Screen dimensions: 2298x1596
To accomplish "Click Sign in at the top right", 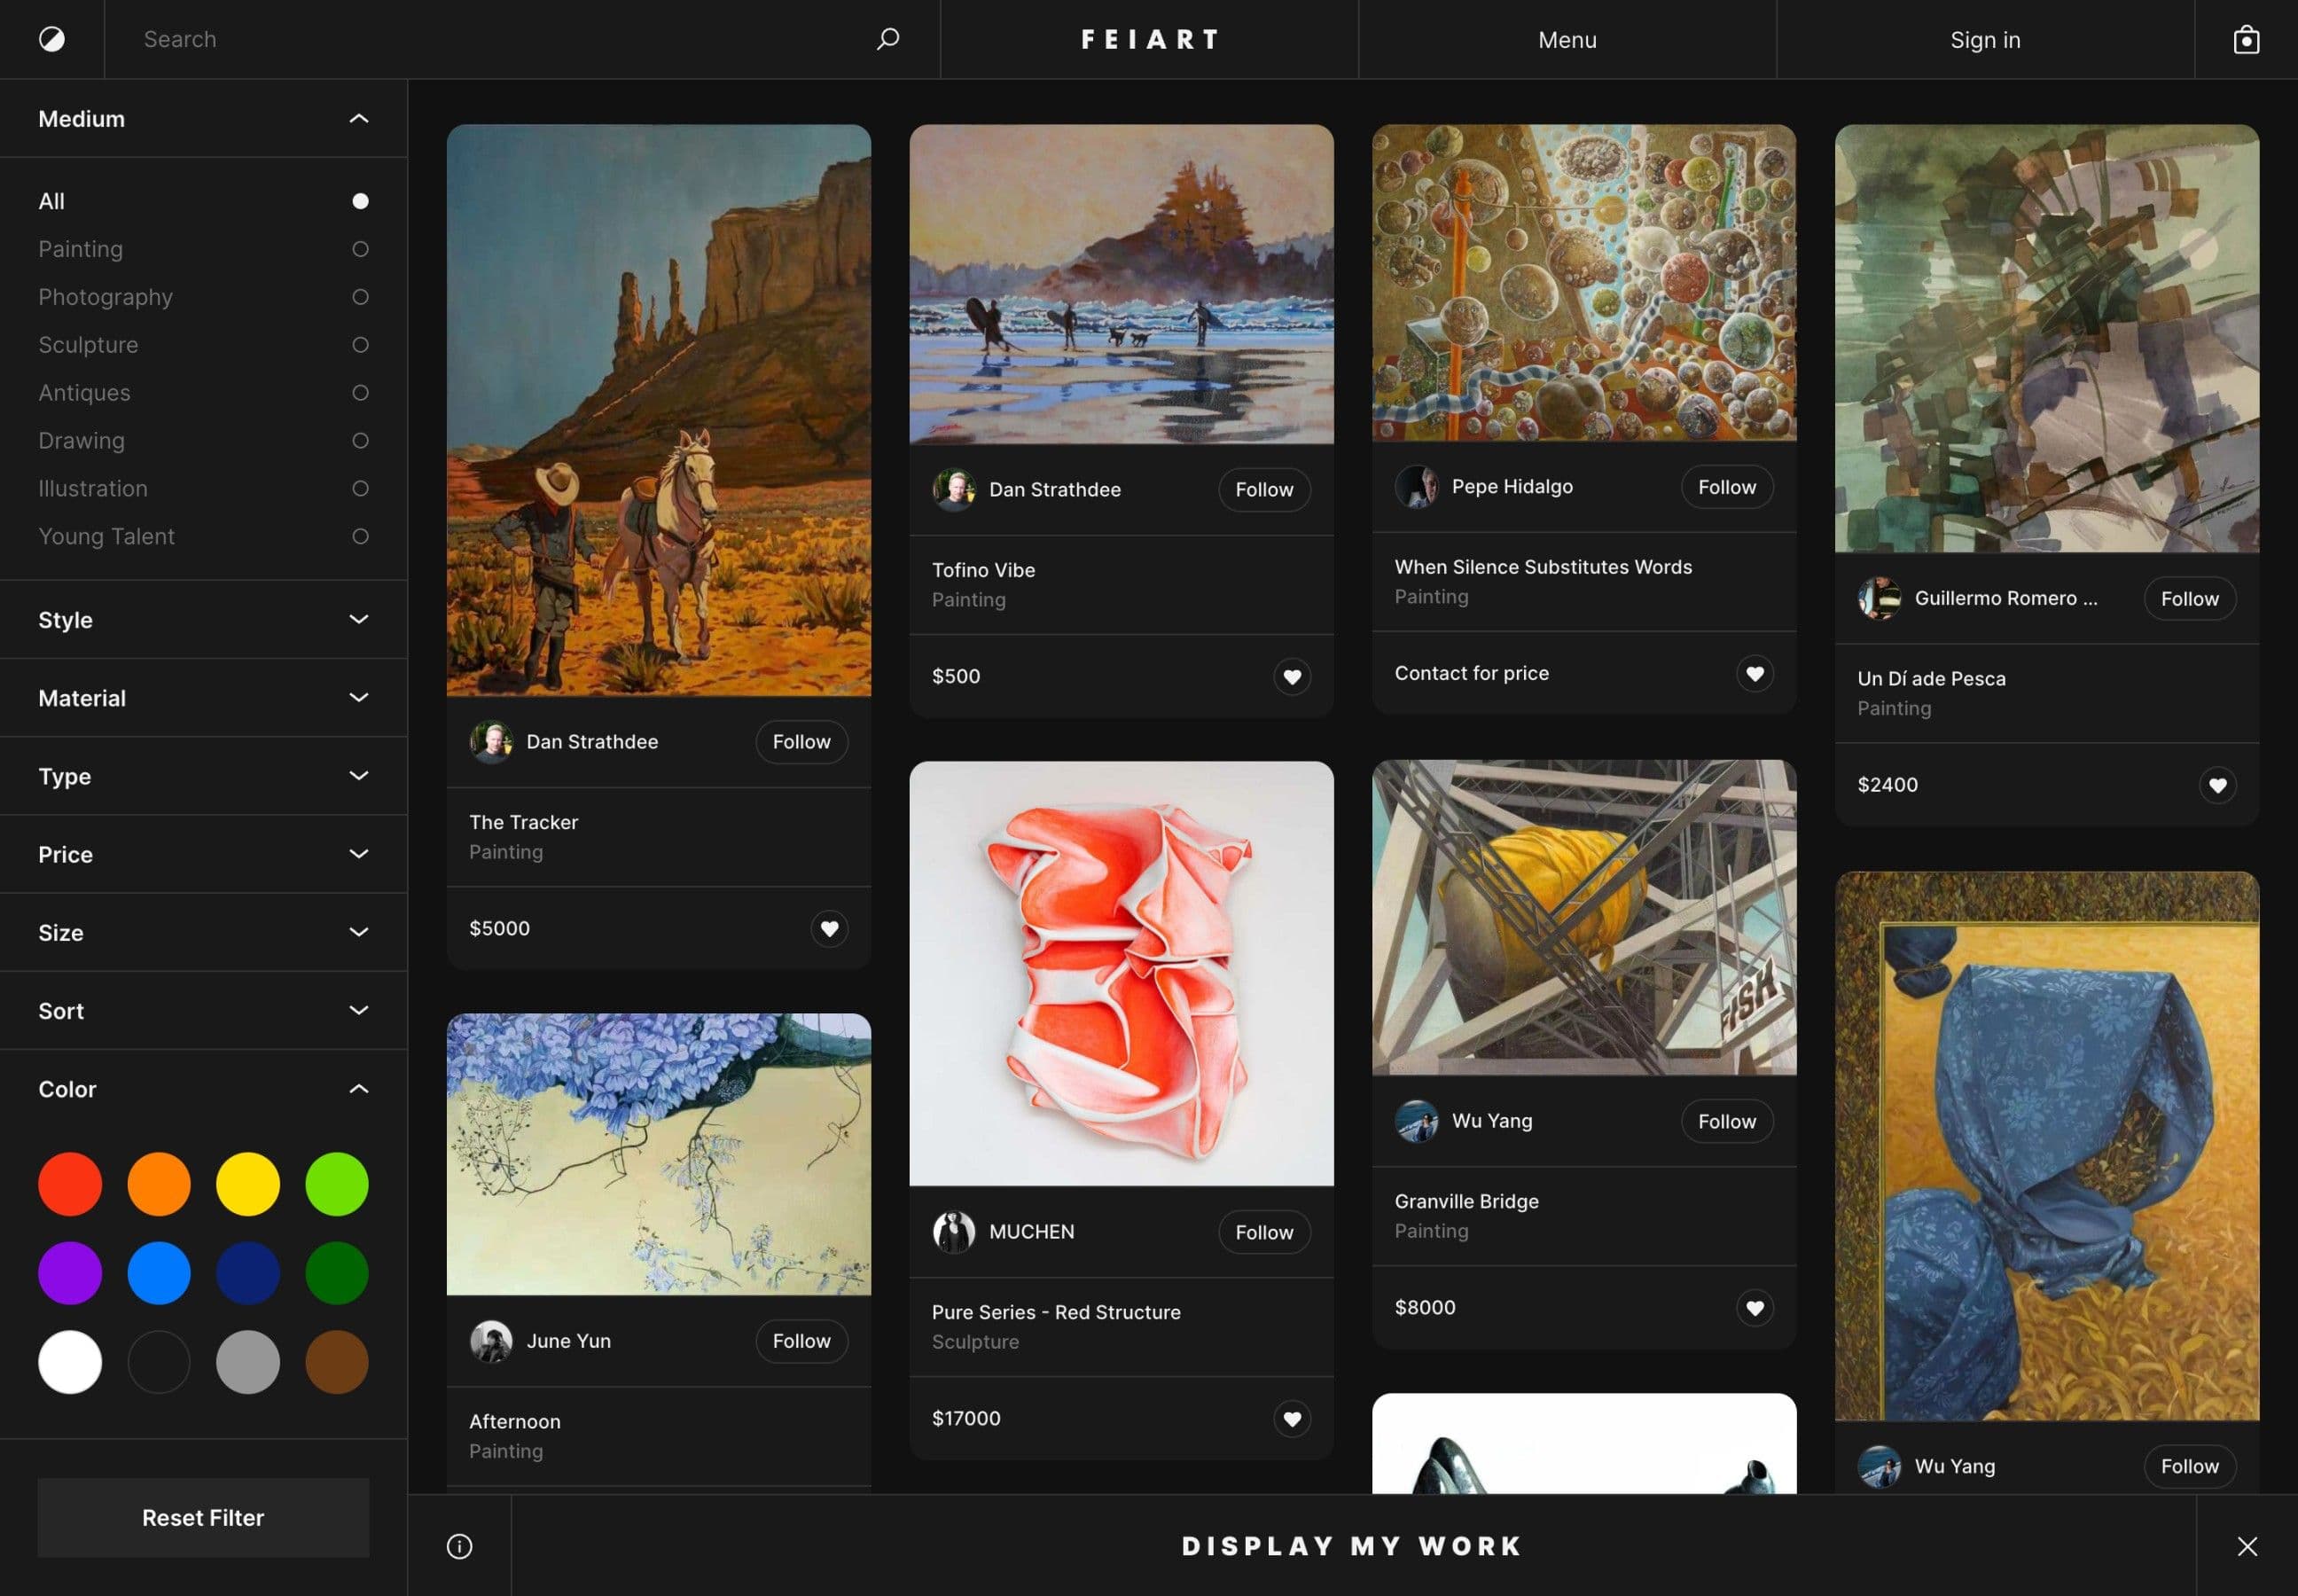I will pyautogui.click(x=1984, y=39).
